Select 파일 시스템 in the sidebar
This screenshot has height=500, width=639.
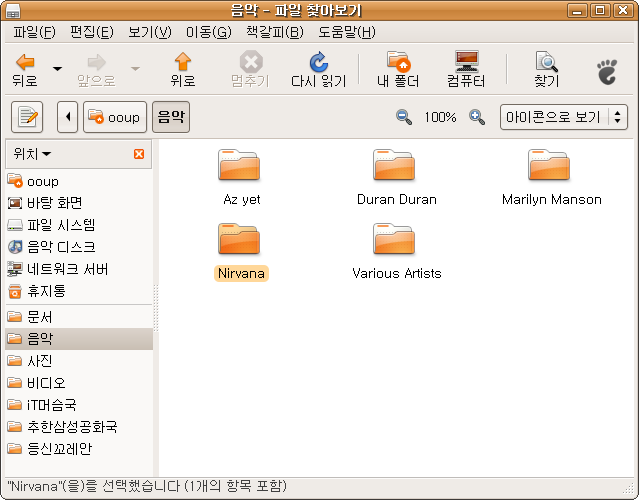point(79,225)
